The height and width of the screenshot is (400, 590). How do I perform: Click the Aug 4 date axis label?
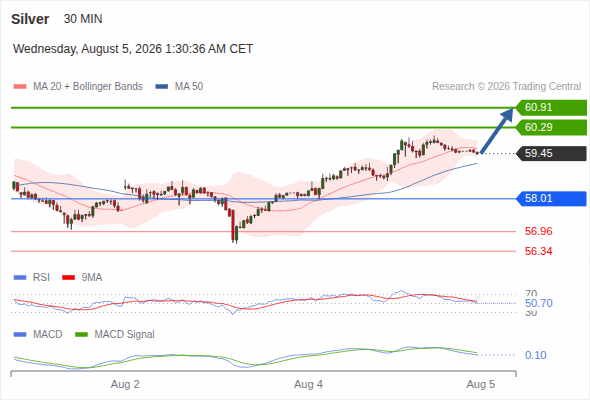[x=308, y=384]
